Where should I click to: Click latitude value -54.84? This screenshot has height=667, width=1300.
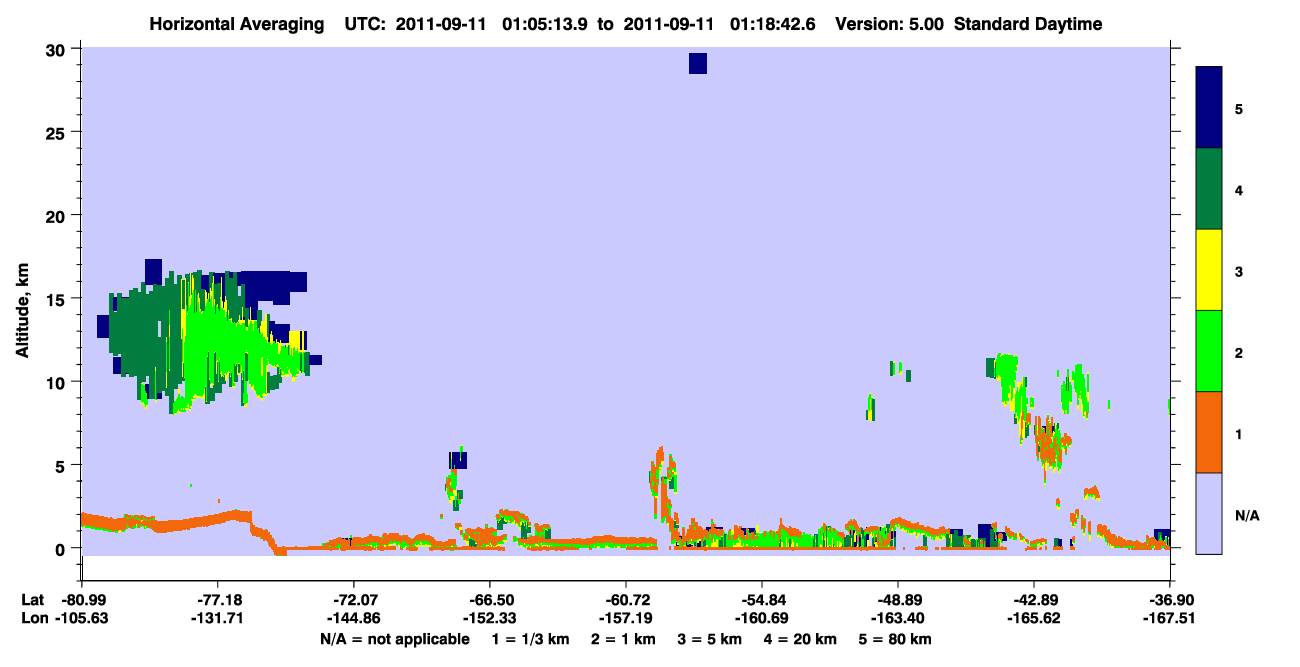[x=762, y=600]
